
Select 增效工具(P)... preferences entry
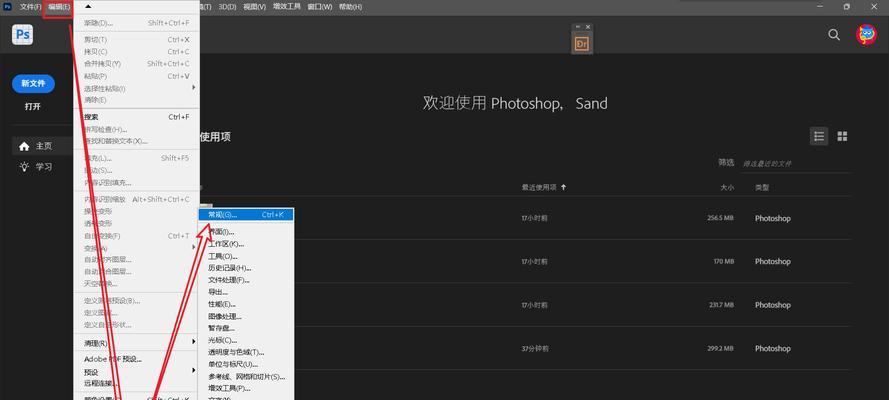point(245,389)
